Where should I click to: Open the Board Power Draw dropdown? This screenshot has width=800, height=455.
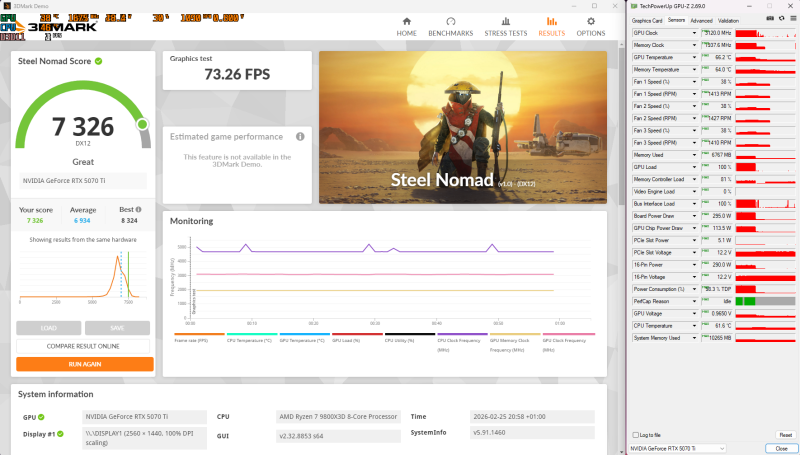(x=694, y=216)
